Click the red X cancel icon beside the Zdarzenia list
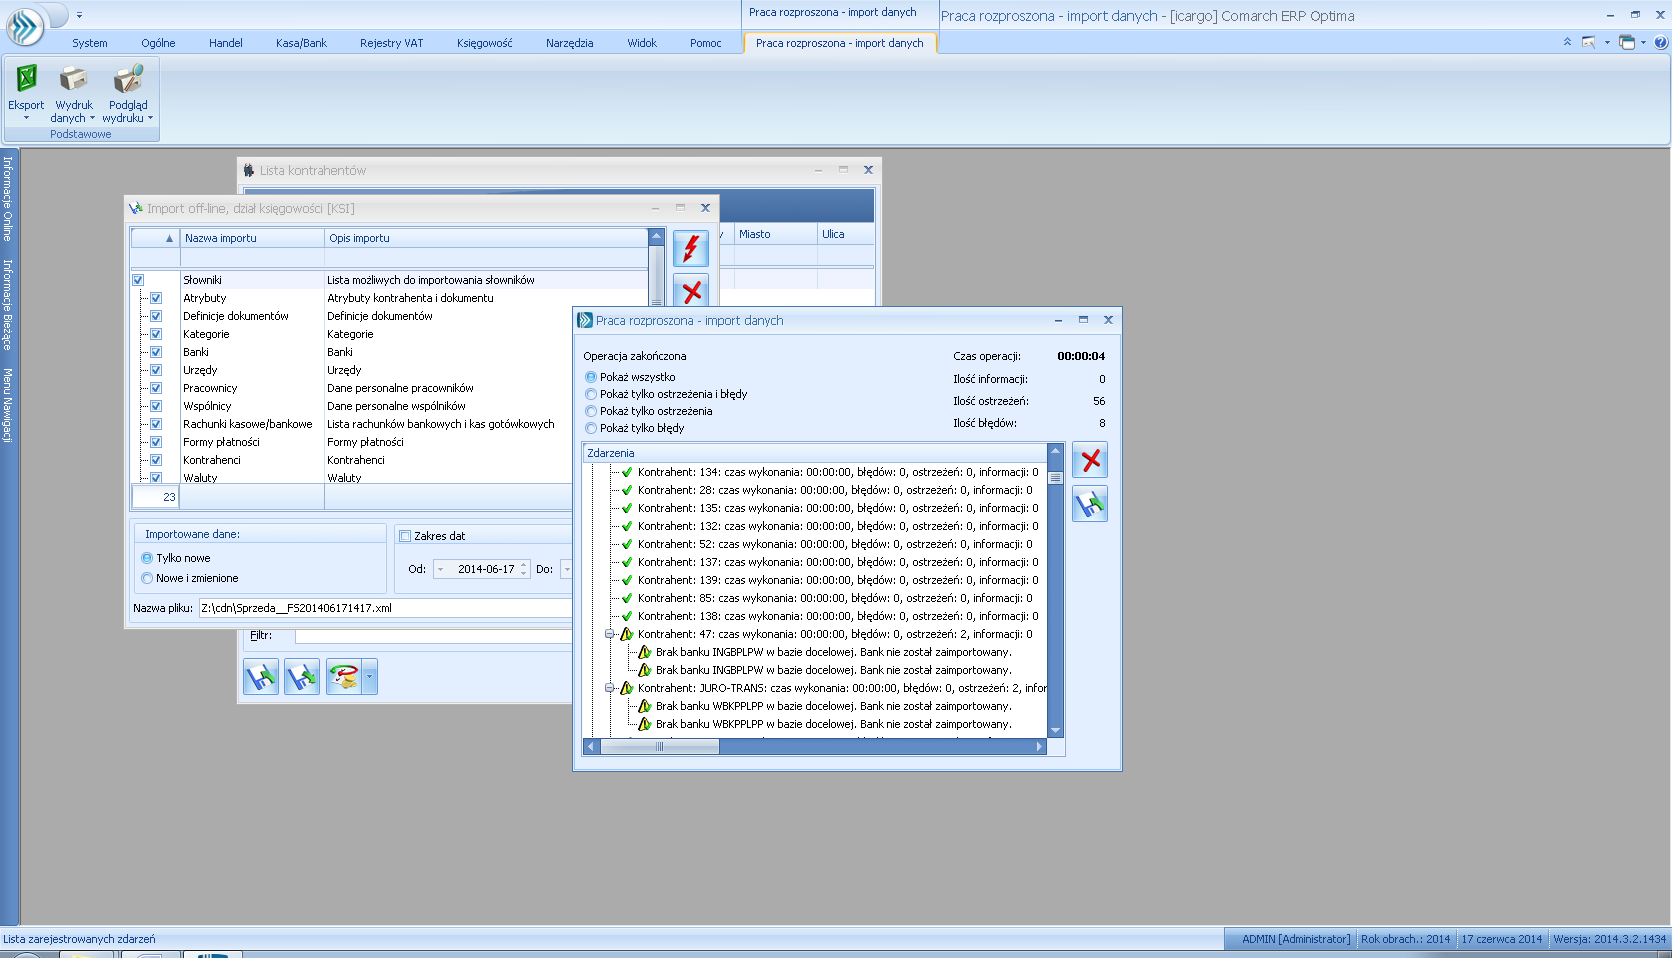This screenshot has width=1672, height=958. tap(1090, 460)
